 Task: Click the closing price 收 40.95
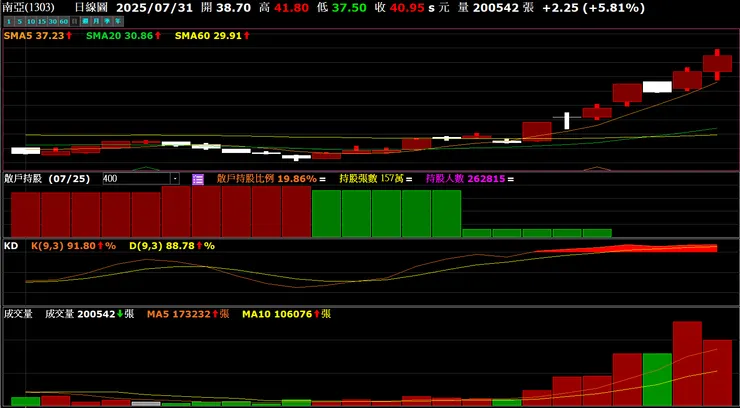[x=400, y=8]
